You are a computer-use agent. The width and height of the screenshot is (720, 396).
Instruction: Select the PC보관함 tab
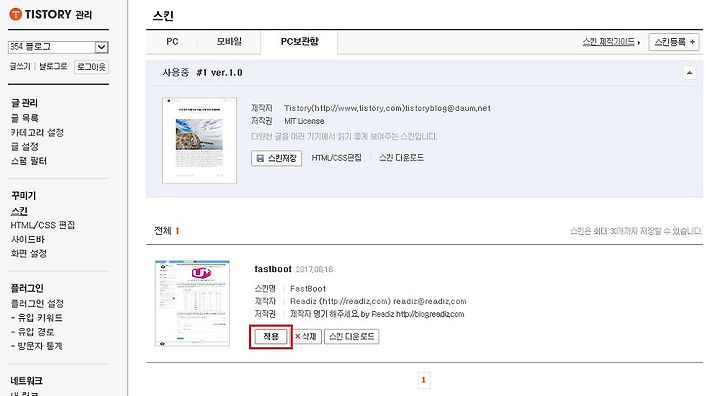coord(299,42)
